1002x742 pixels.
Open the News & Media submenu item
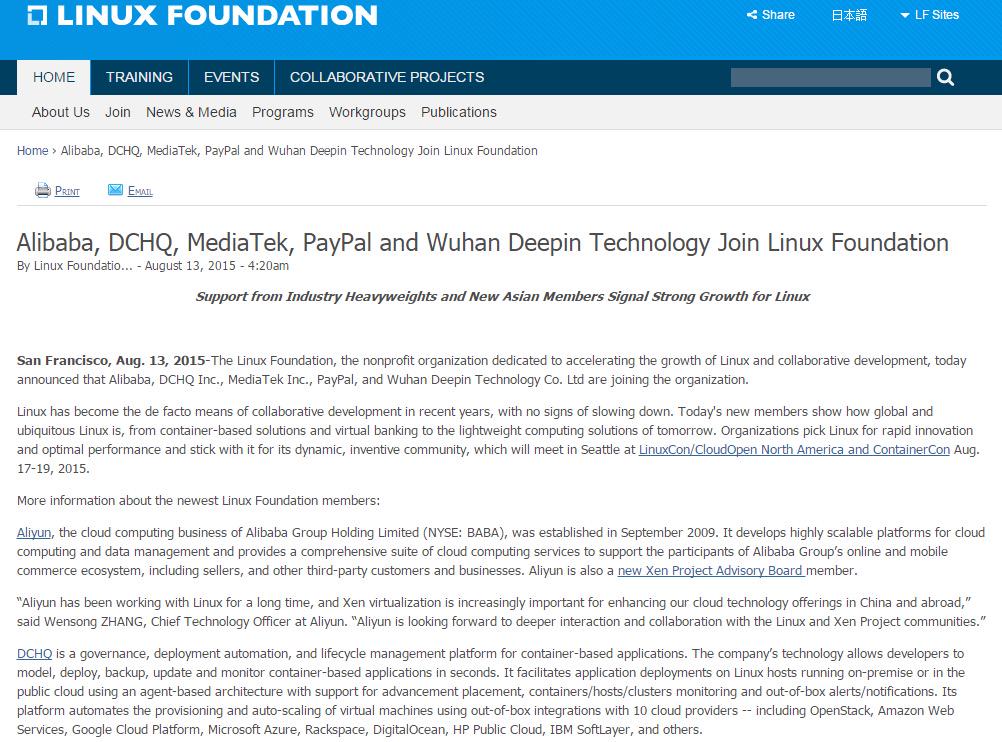[191, 112]
